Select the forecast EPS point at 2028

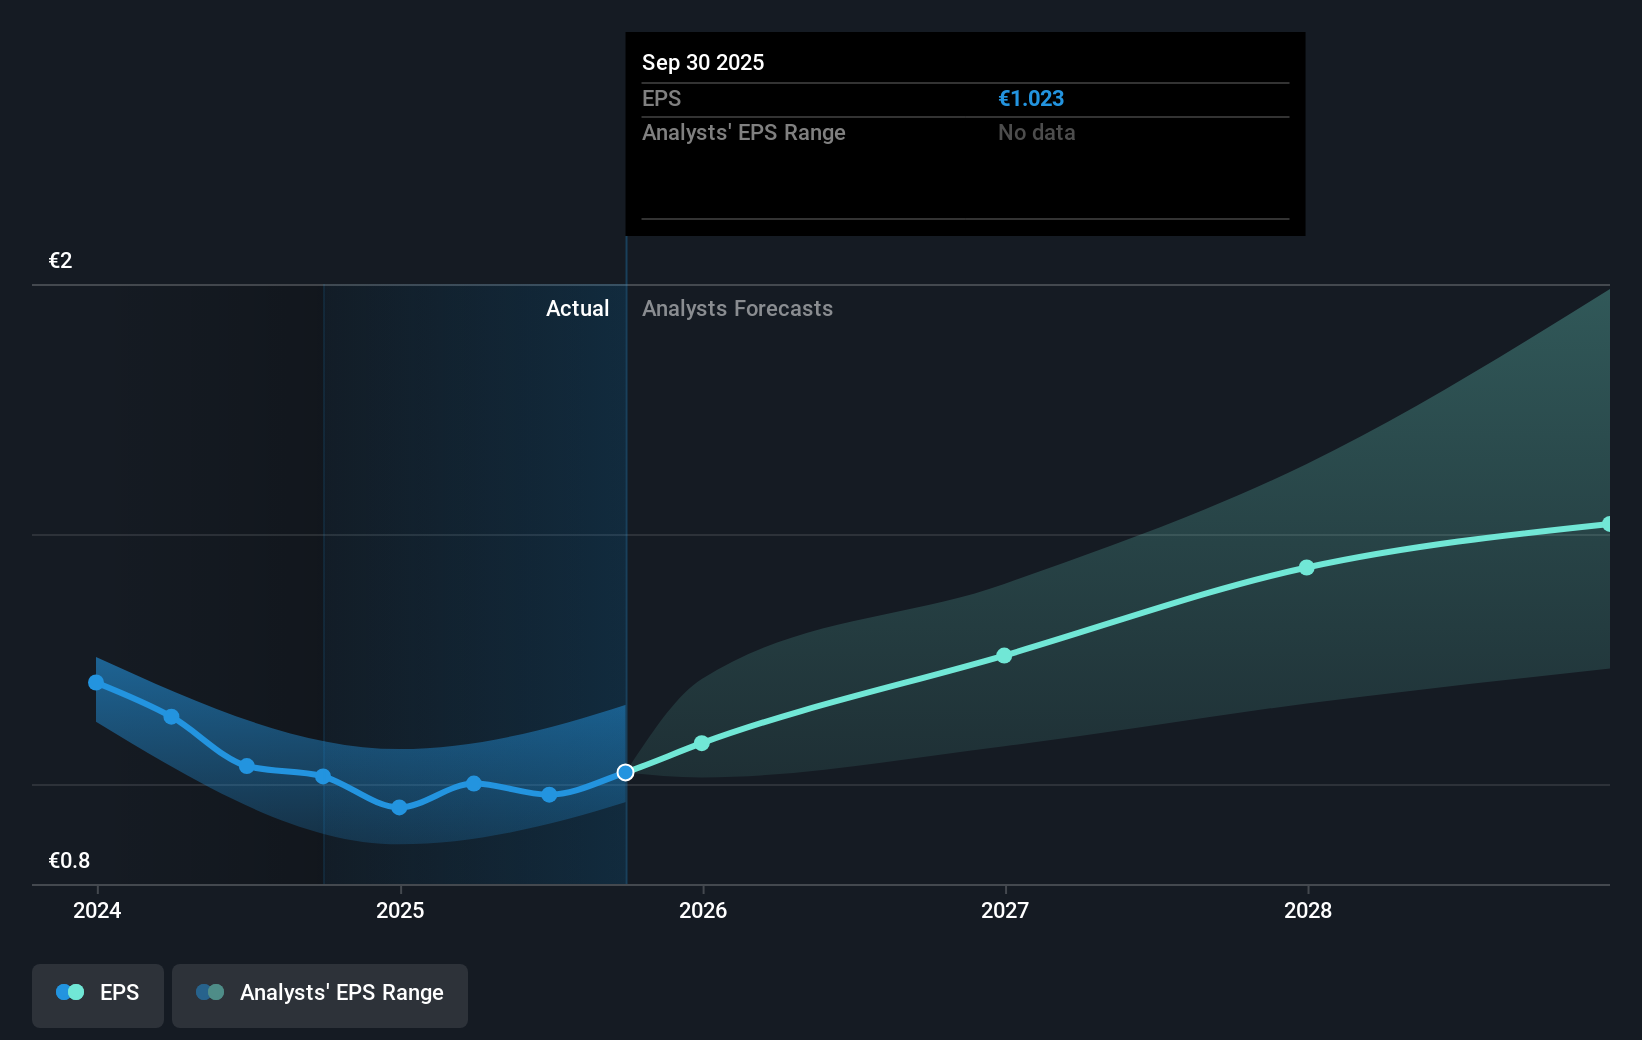click(x=1307, y=567)
